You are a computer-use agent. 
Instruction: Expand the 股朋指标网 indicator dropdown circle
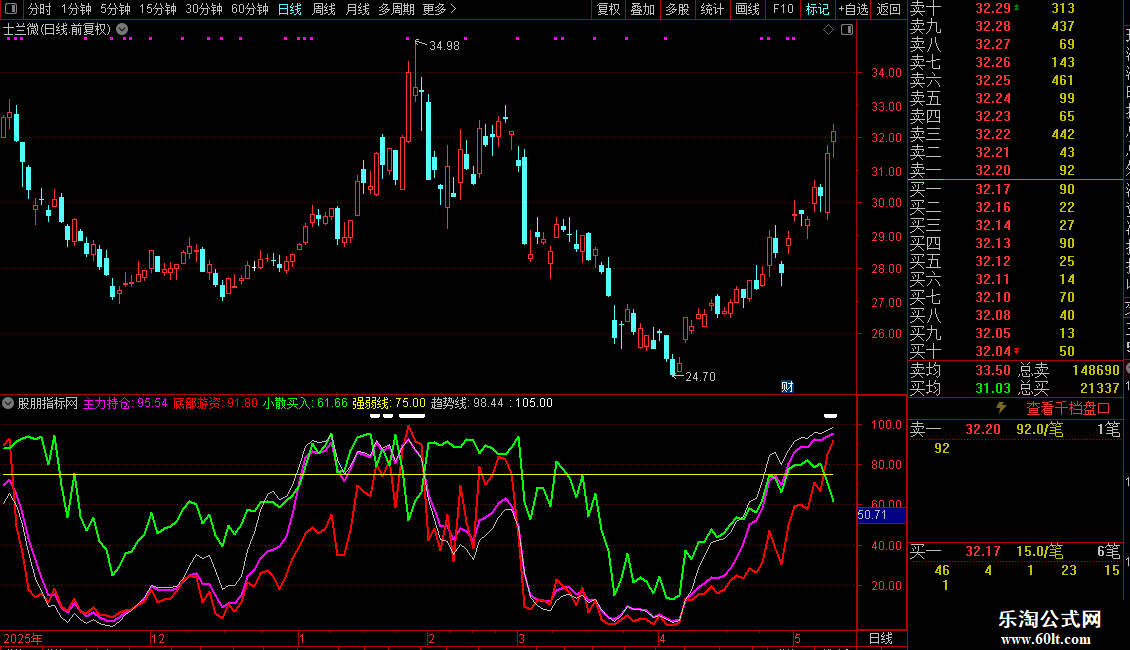click(8, 403)
